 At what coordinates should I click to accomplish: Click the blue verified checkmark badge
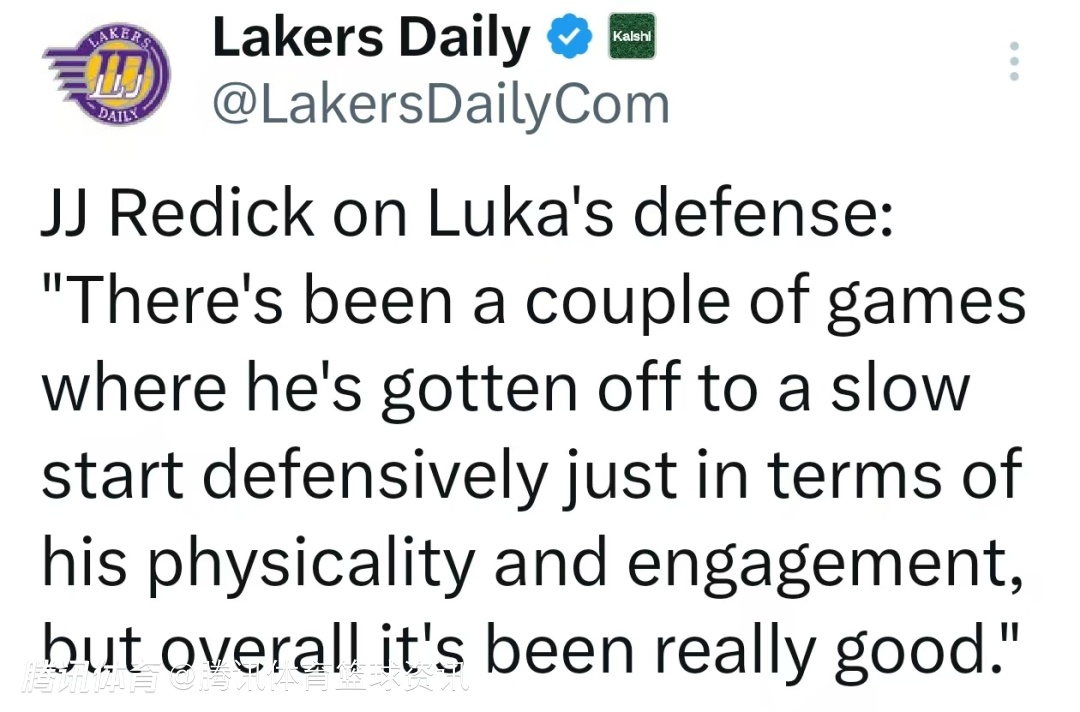click(x=567, y=40)
